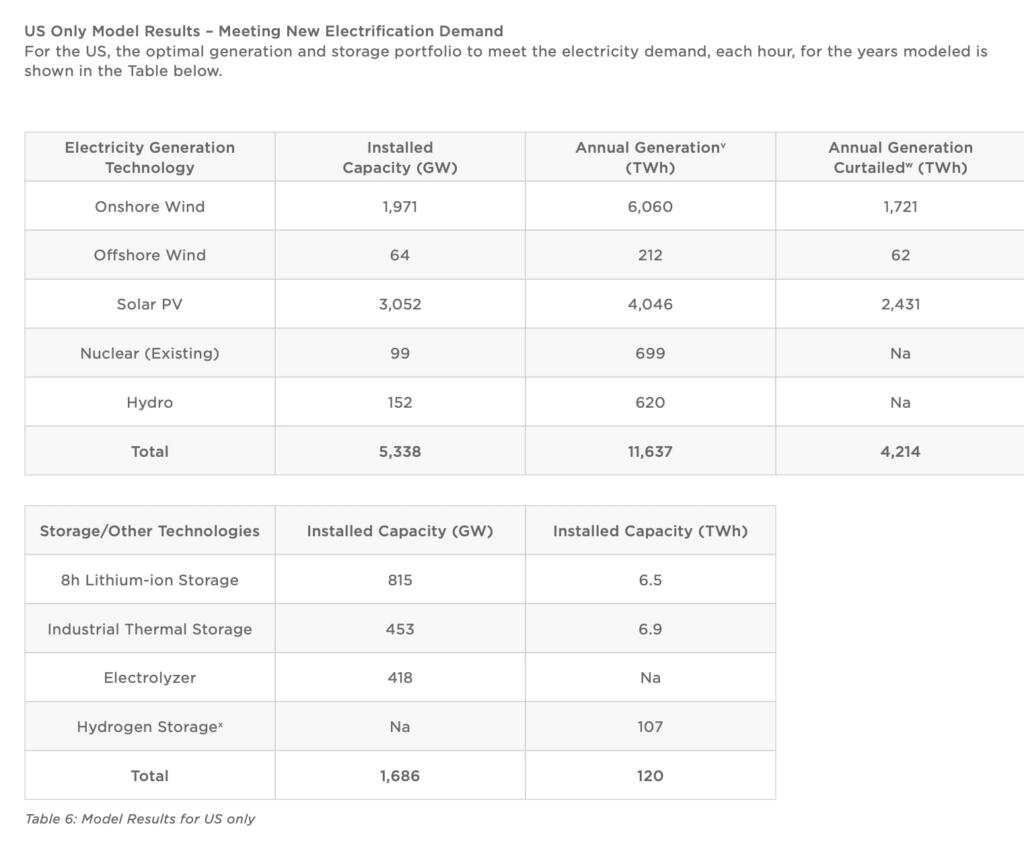The height and width of the screenshot is (841, 1024).
Task: Select the 11,637 total annual generation value
Action: click(x=650, y=452)
